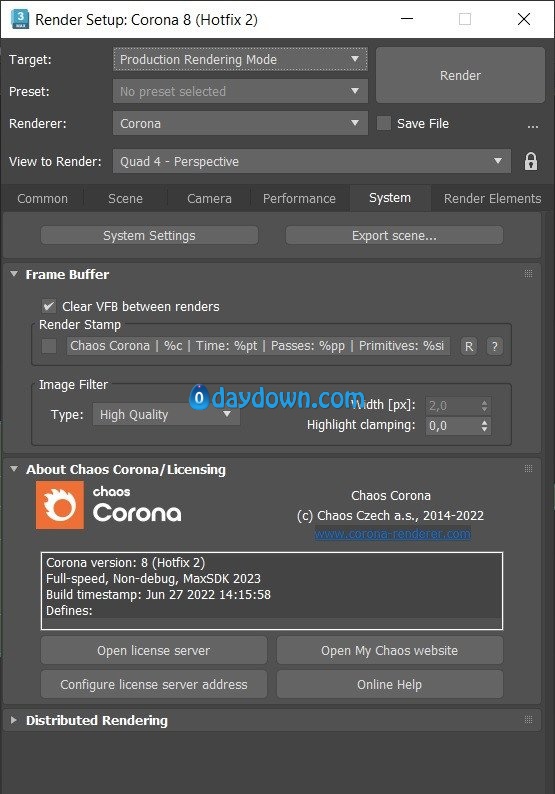
Task: Collapse About Chaos Corona/Licensing rollout
Action: [x=14, y=469]
